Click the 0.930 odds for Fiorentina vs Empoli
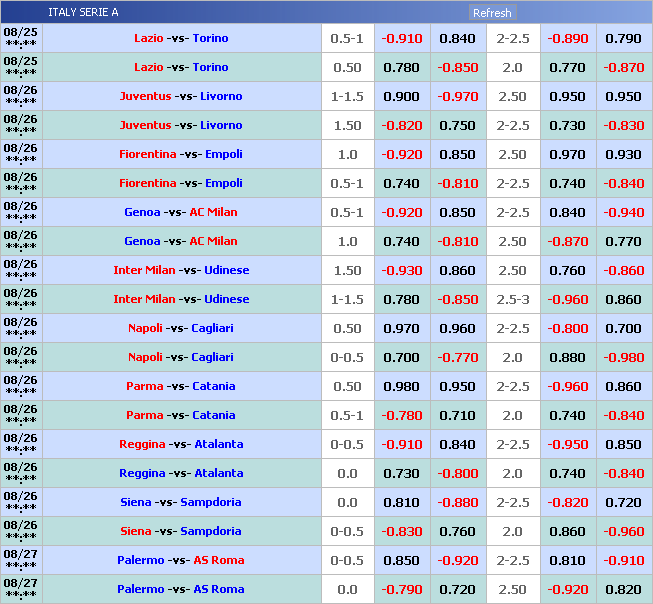The width and height of the screenshot is (653, 604). pyautogui.click(x=623, y=154)
